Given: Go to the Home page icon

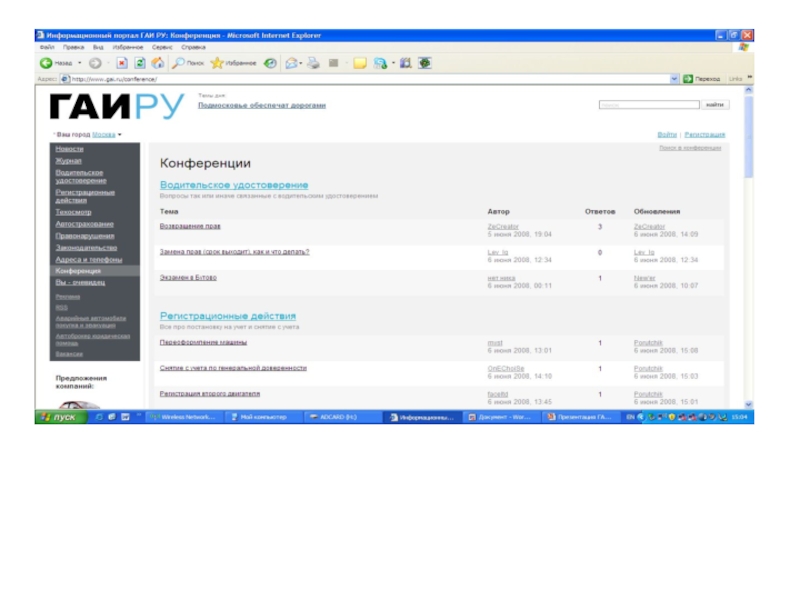Looking at the screenshot, I should pyautogui.click(x=158, y=63).
